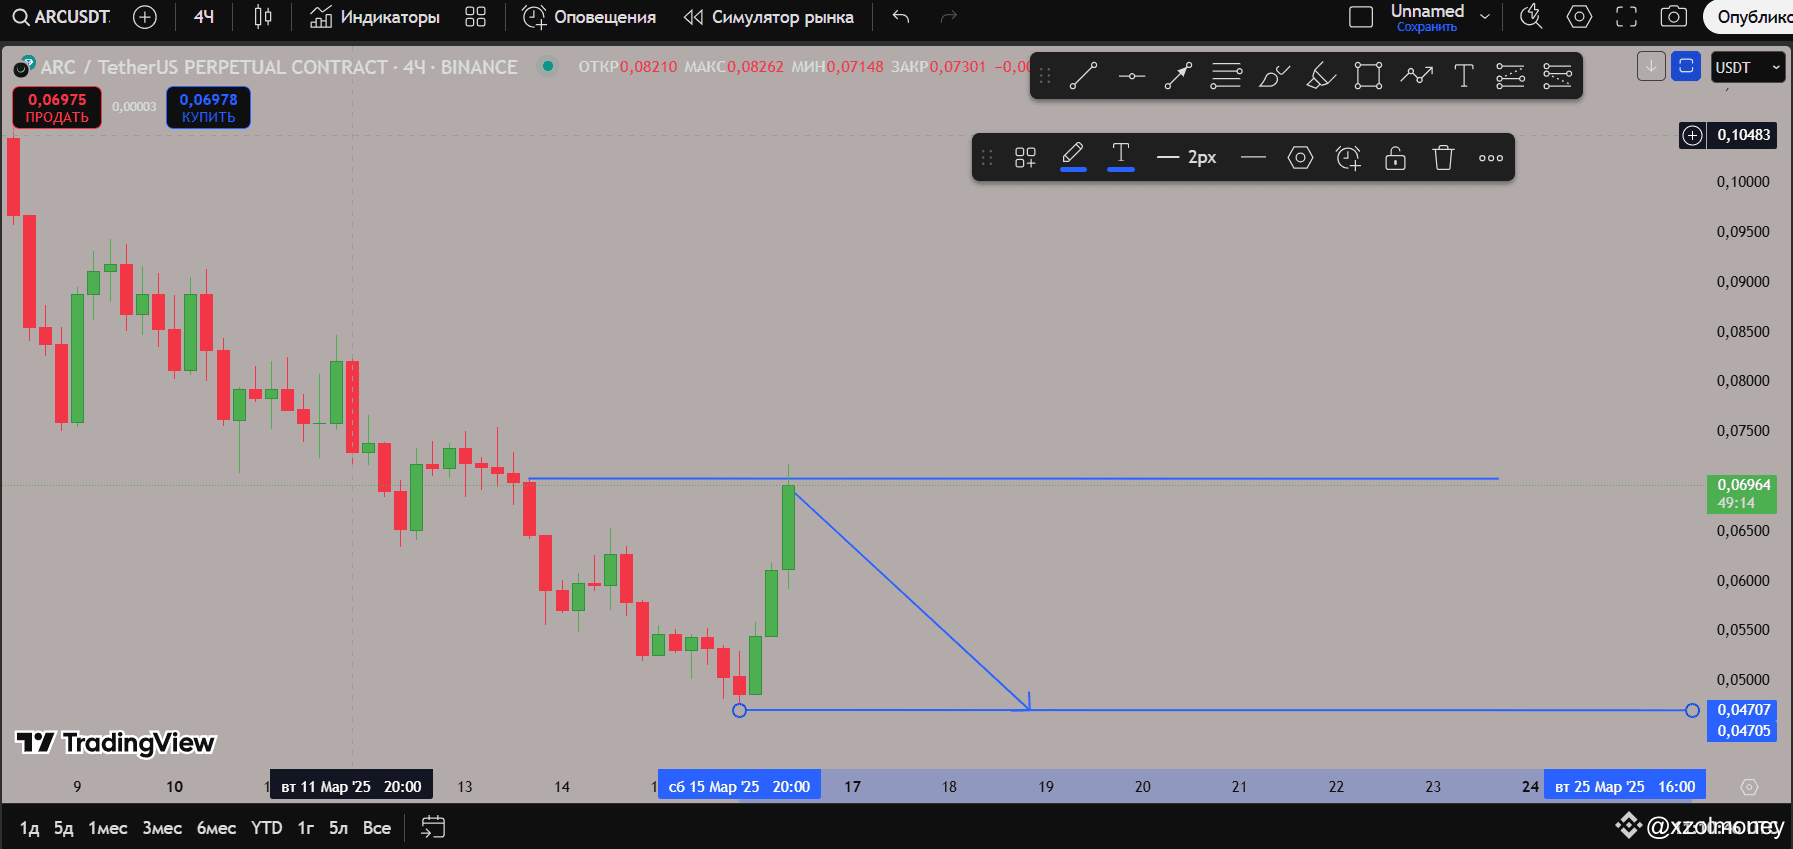Select the YTD date range
This screenshot has height=849, width=1793.
point(267,828)
